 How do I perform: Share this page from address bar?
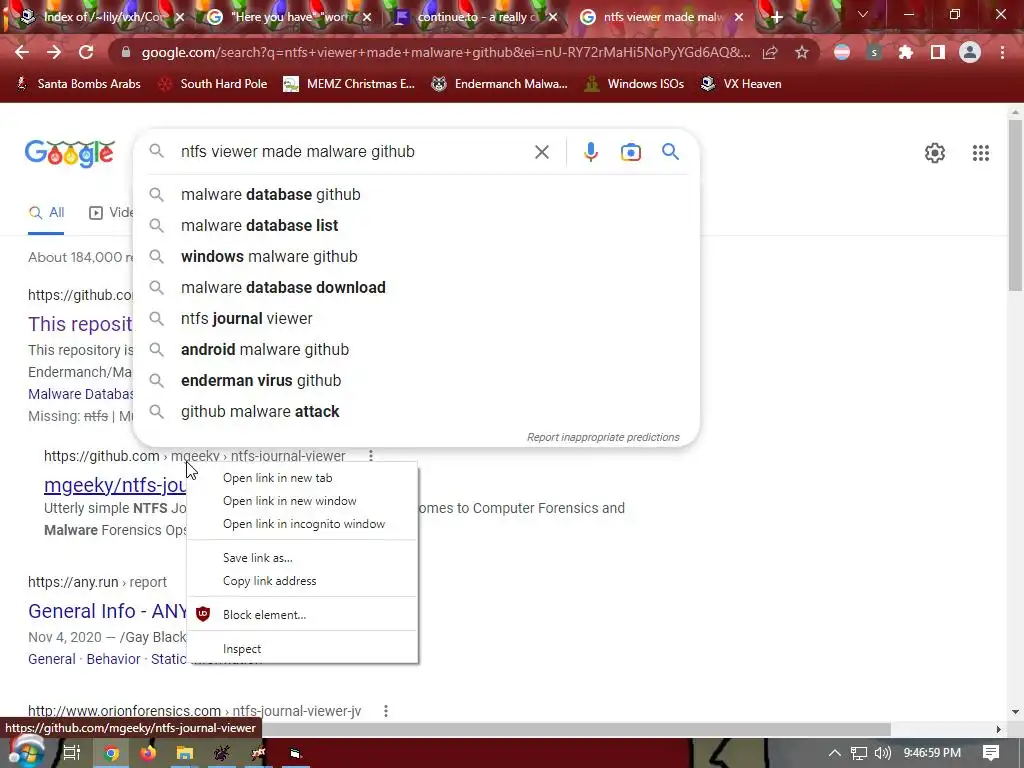770,52
